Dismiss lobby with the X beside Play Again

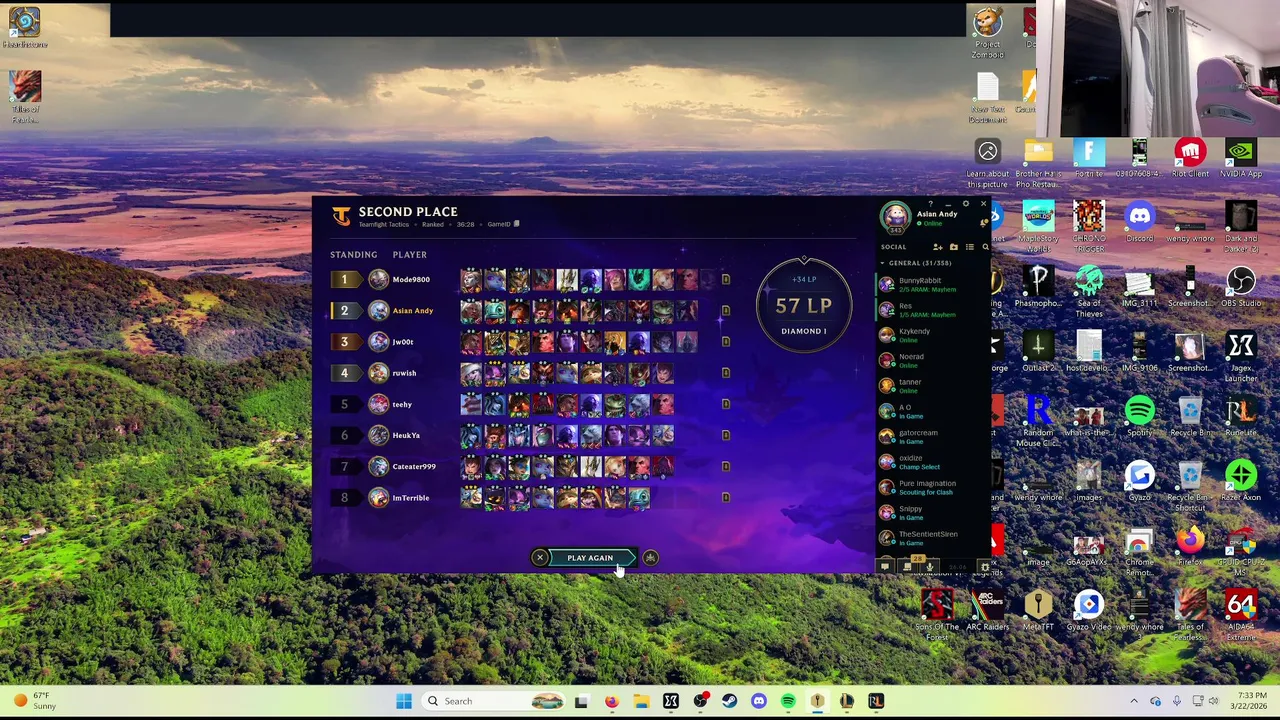[540, 558]
